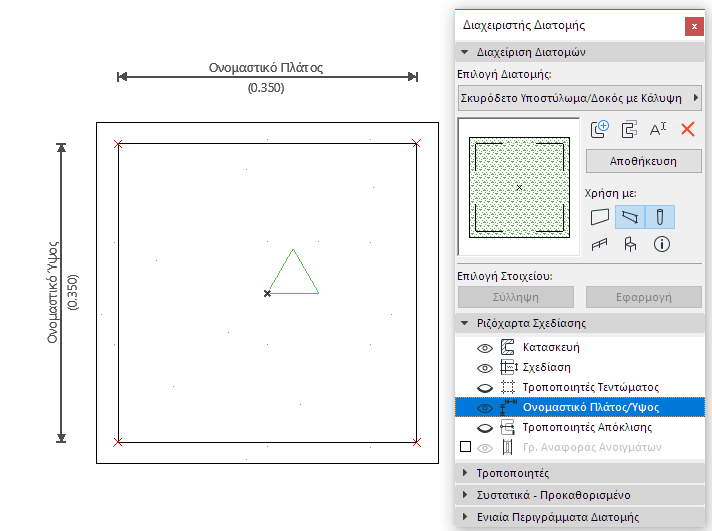712x531 pixels.
Task: Toggle eye of Γρ. Αναφοράς Ανοιγμάτων
Action: tap(485, 448)
